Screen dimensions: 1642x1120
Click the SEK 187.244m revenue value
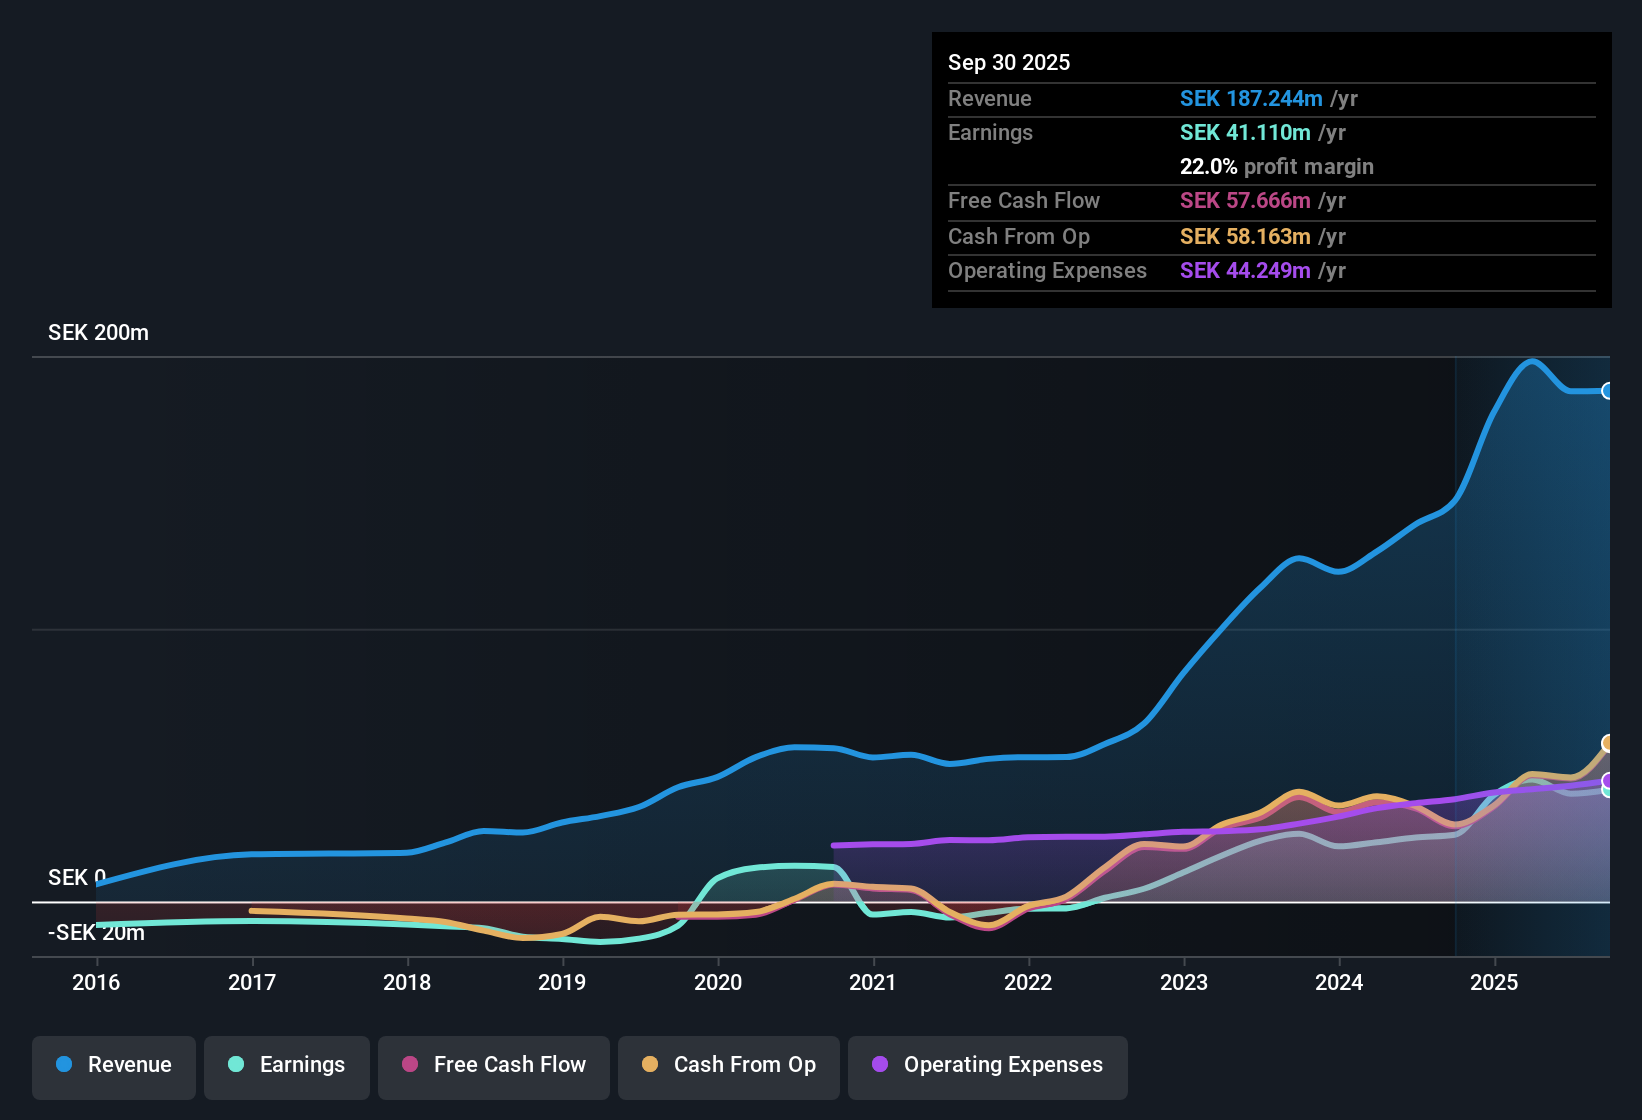tap(1251, 98)
